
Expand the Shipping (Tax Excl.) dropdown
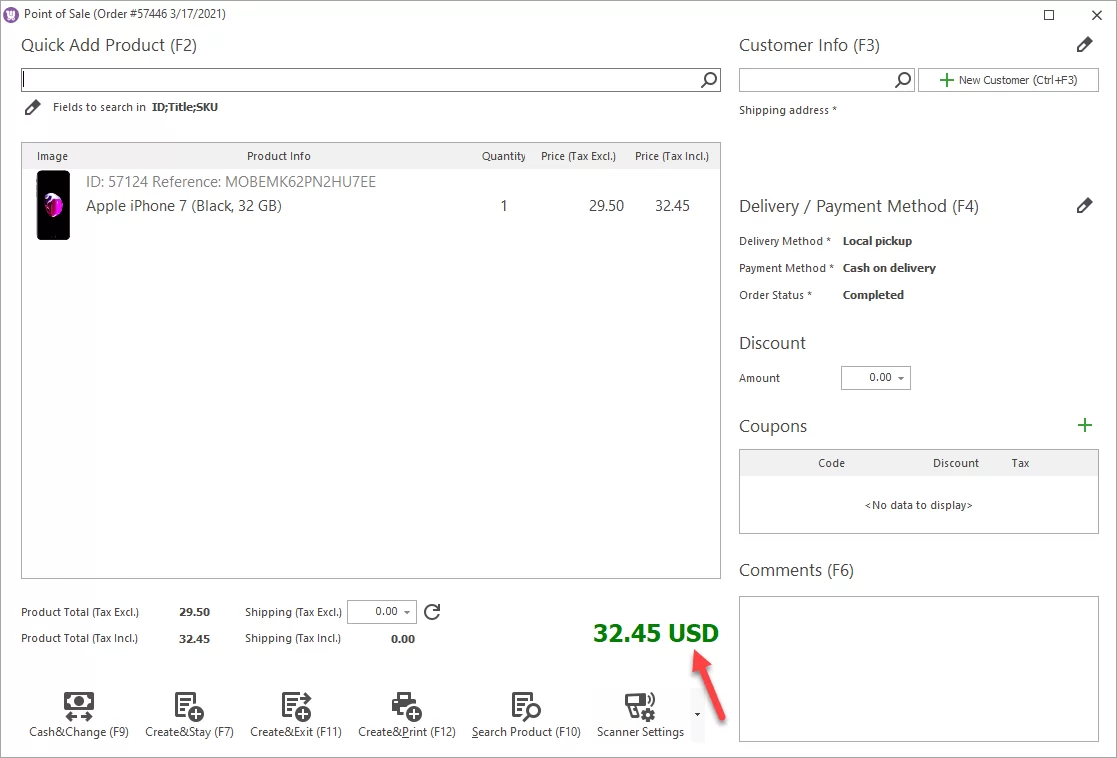coord(409,611)
